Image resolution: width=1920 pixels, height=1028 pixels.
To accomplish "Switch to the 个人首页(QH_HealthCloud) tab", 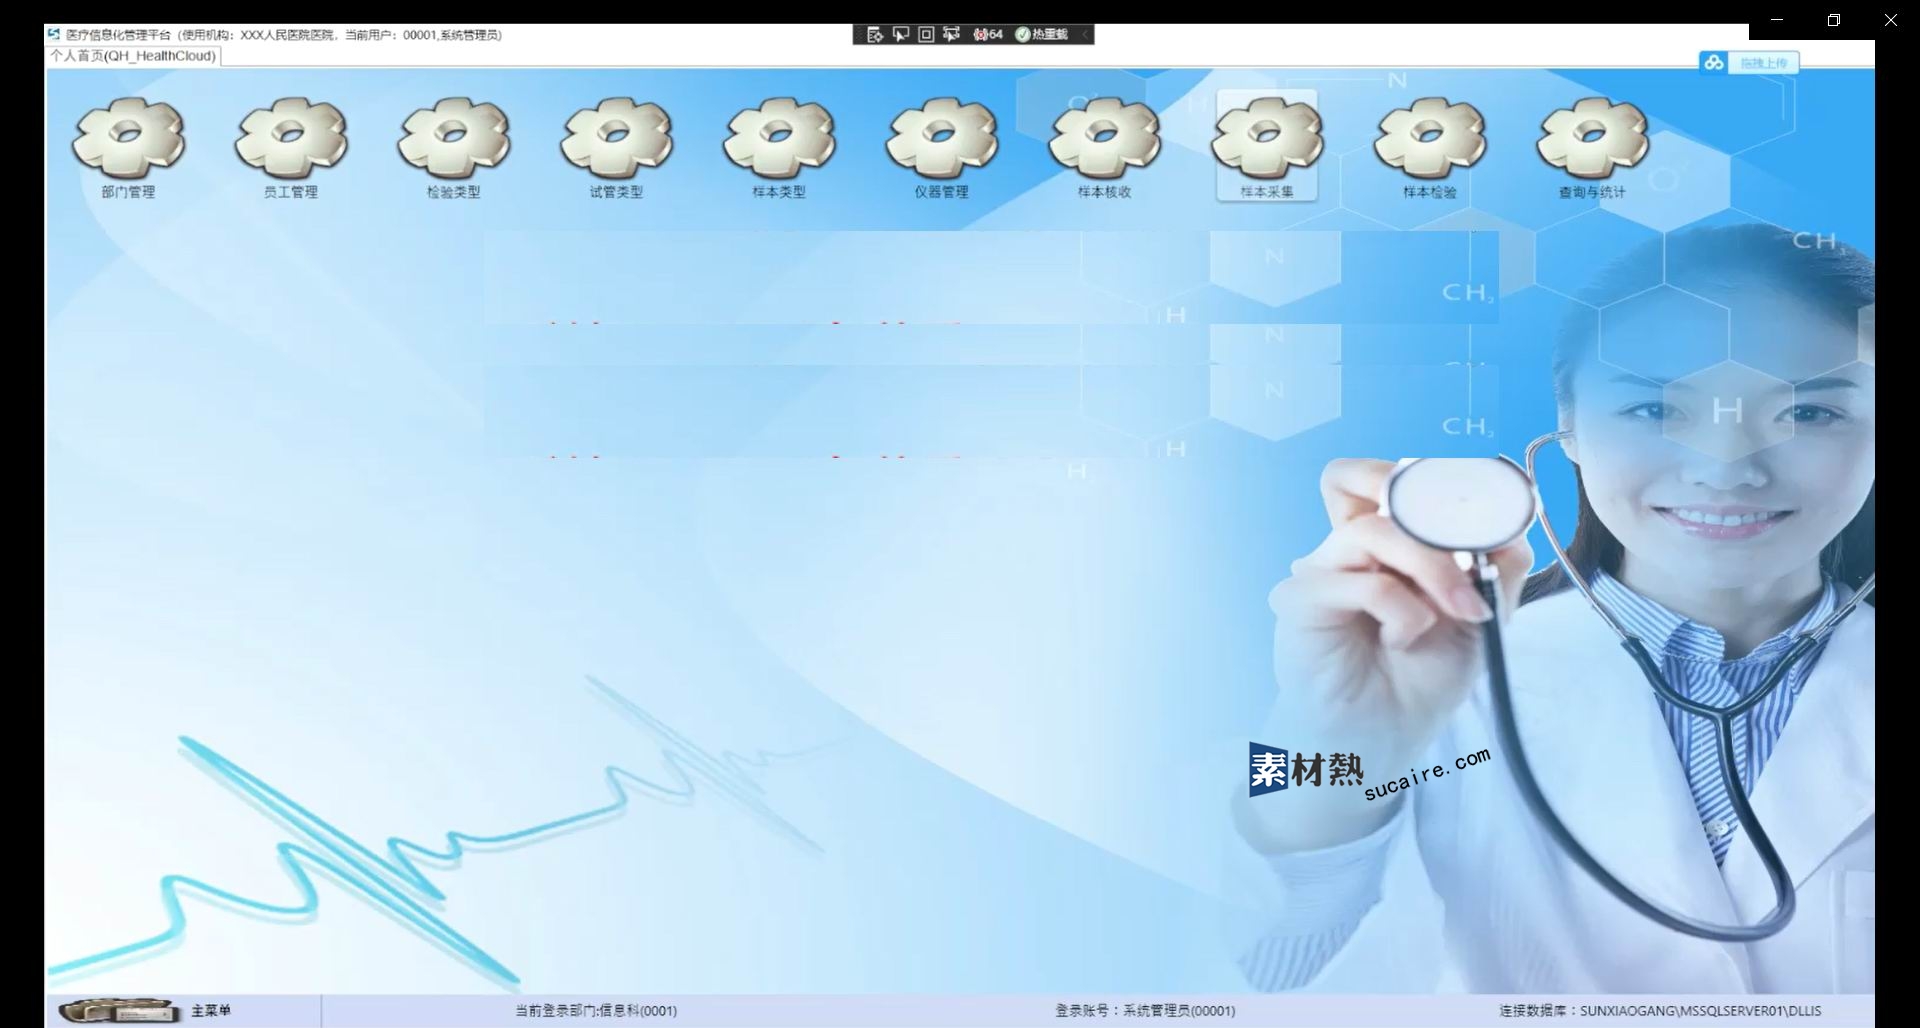I will (134, 56).
